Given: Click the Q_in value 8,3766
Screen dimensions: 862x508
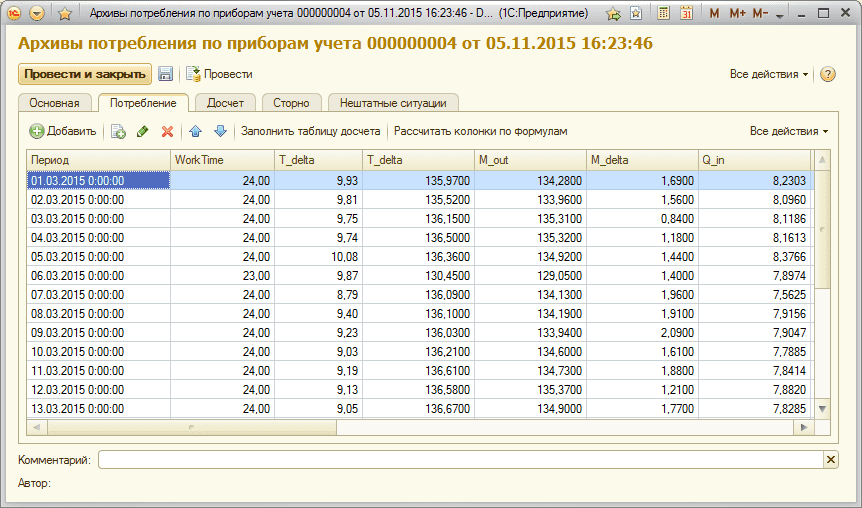Looking at the screenshot, I should click(x=754, y=257).
